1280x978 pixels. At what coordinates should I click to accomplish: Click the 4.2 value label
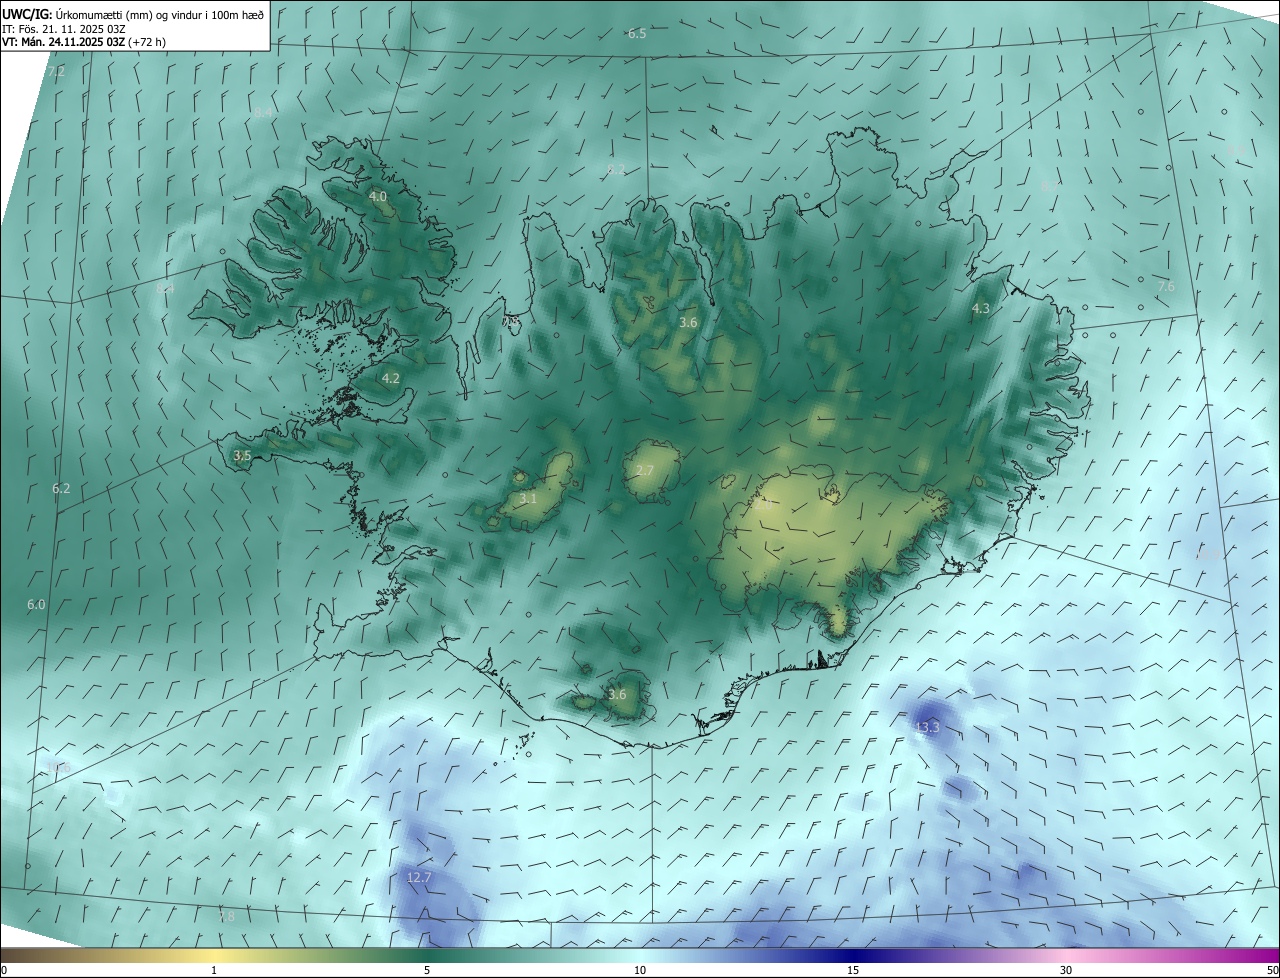(x=391, y=379)
